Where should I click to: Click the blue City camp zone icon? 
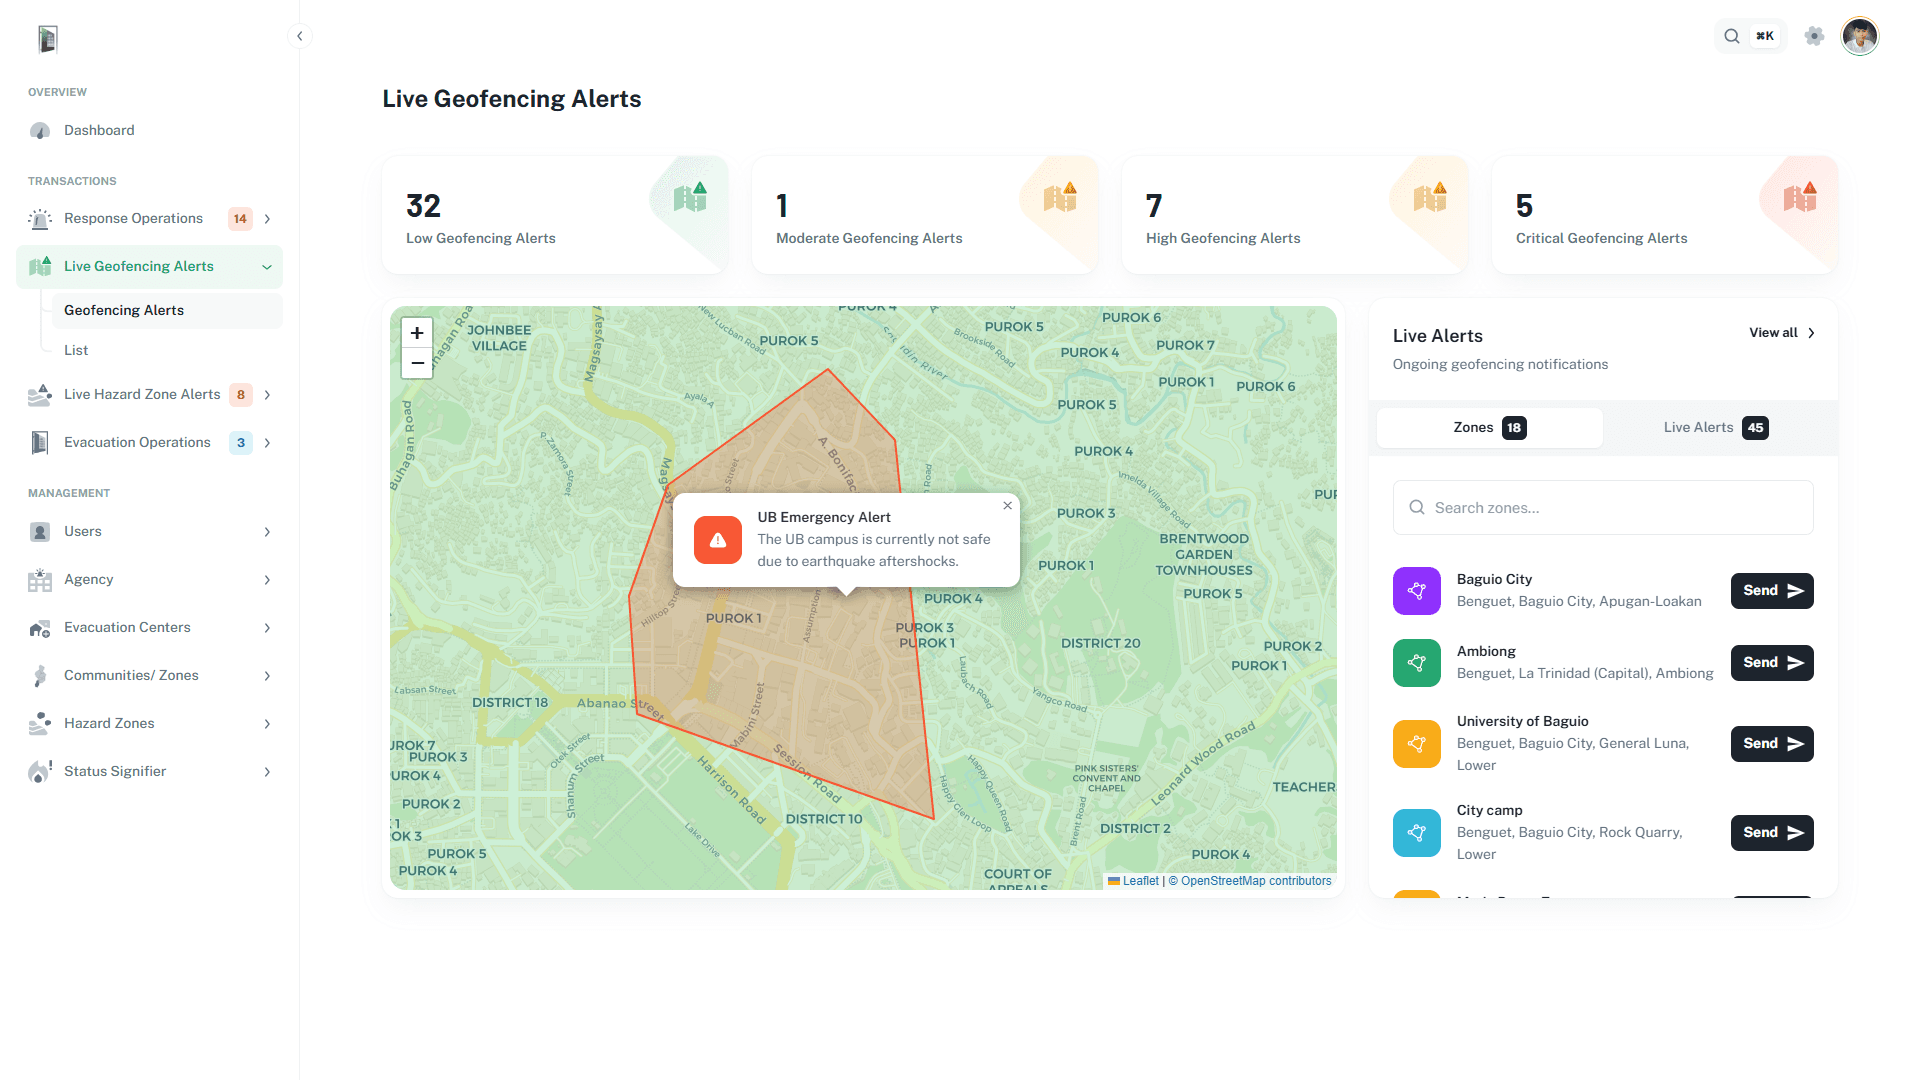click(1417, 833)
